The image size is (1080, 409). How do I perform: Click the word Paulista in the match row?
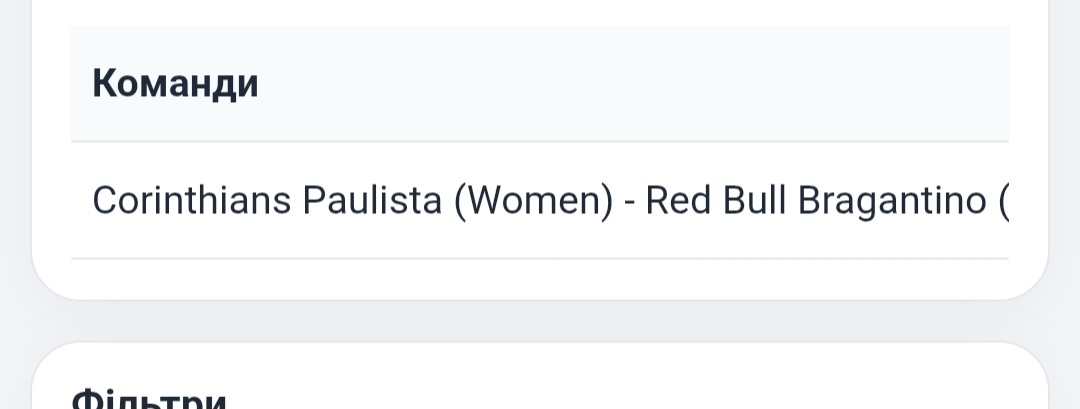[372, 201]
